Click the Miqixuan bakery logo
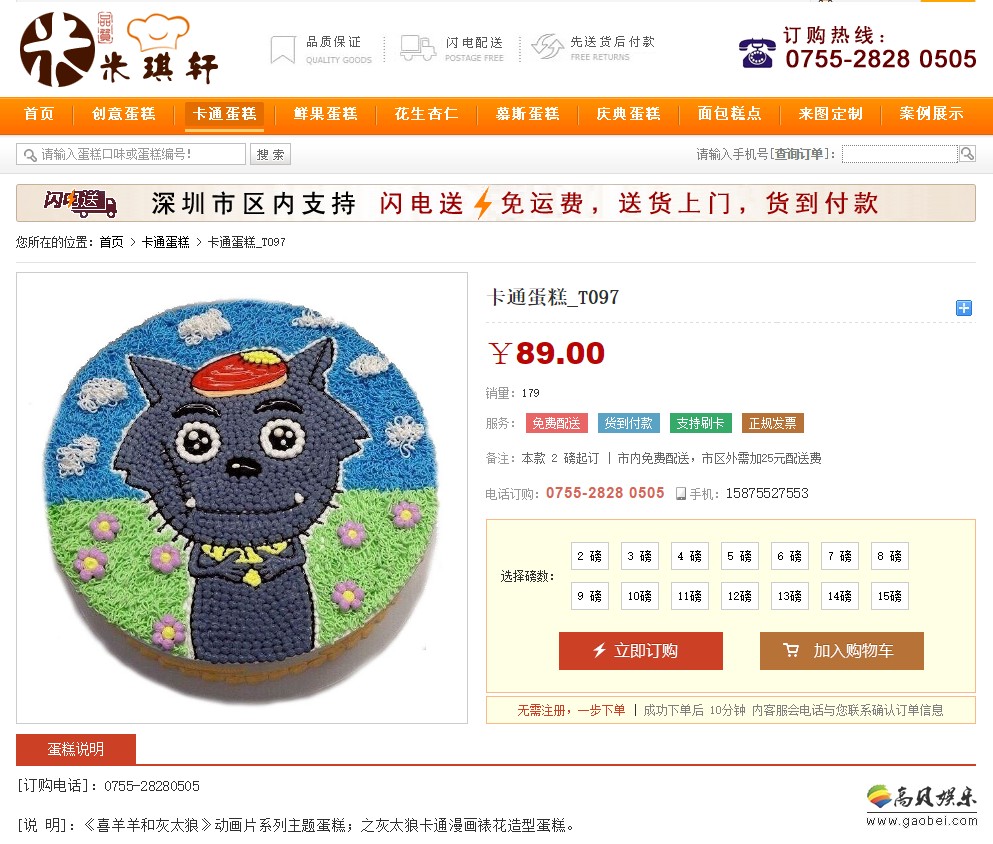 [x=119, y=49]
